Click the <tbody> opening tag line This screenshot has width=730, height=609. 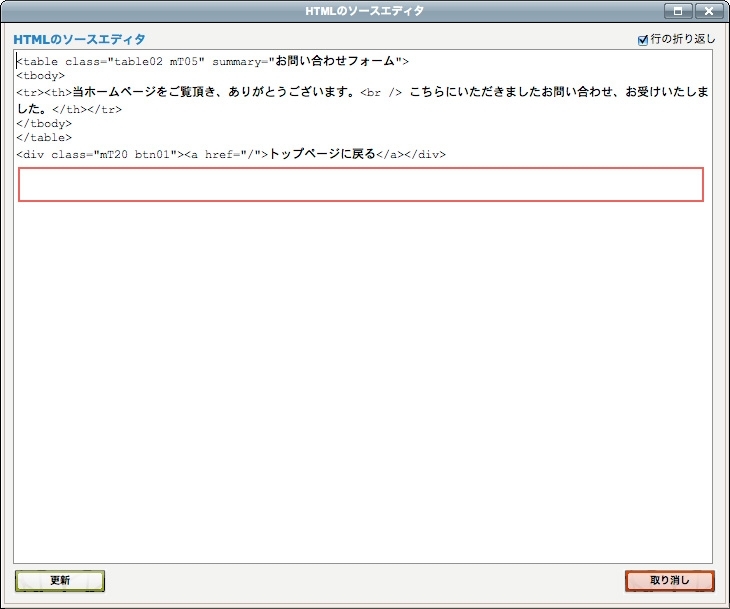pos(41,76)
